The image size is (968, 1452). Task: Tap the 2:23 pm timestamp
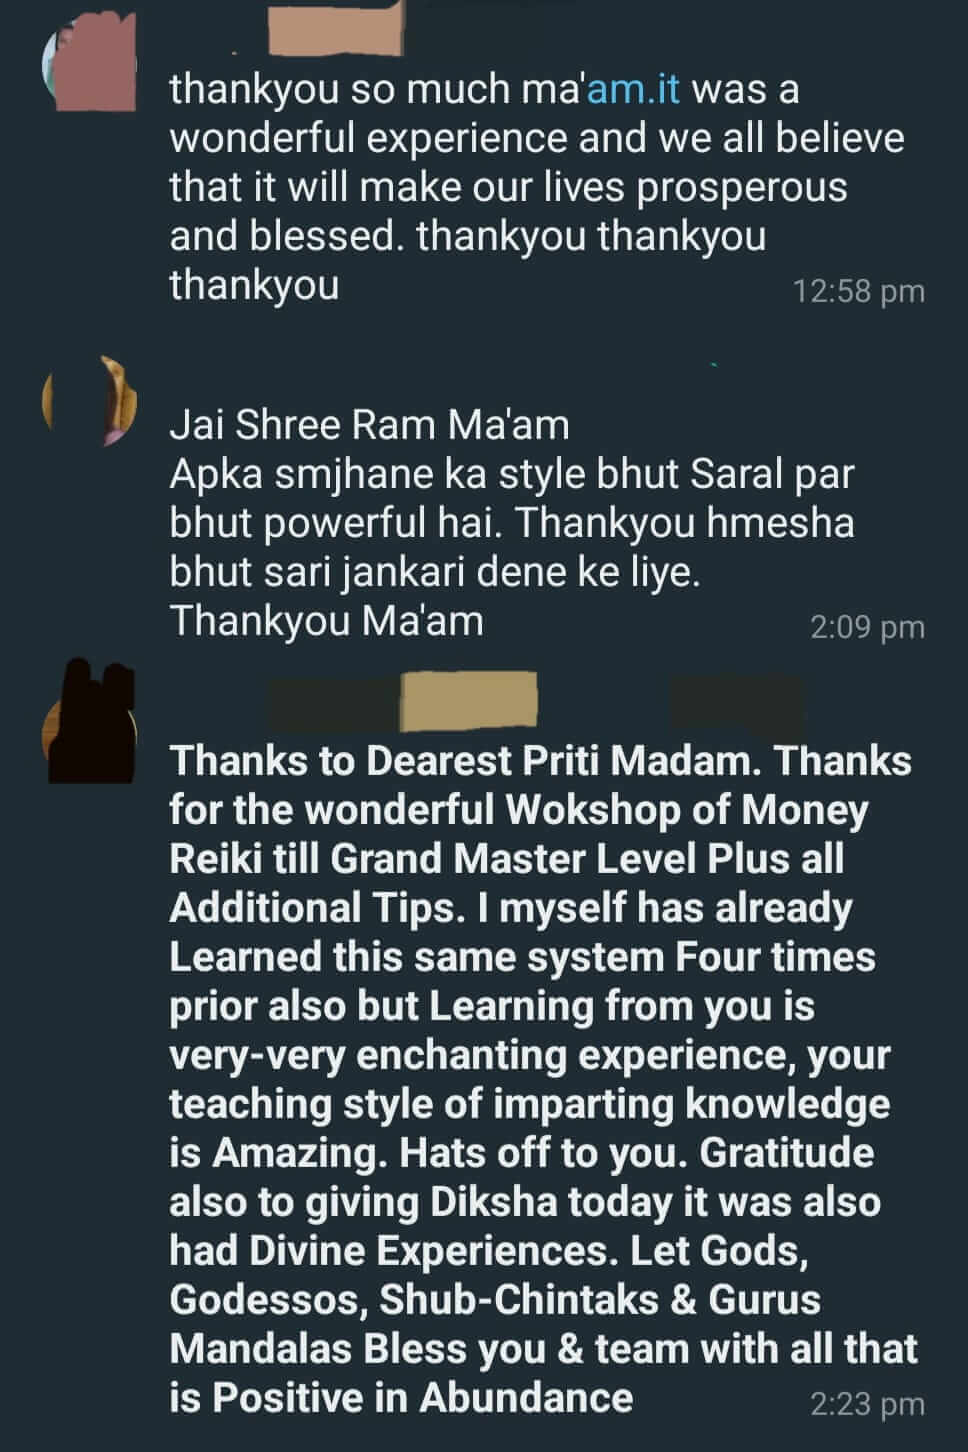click(x=867, y=1404)
